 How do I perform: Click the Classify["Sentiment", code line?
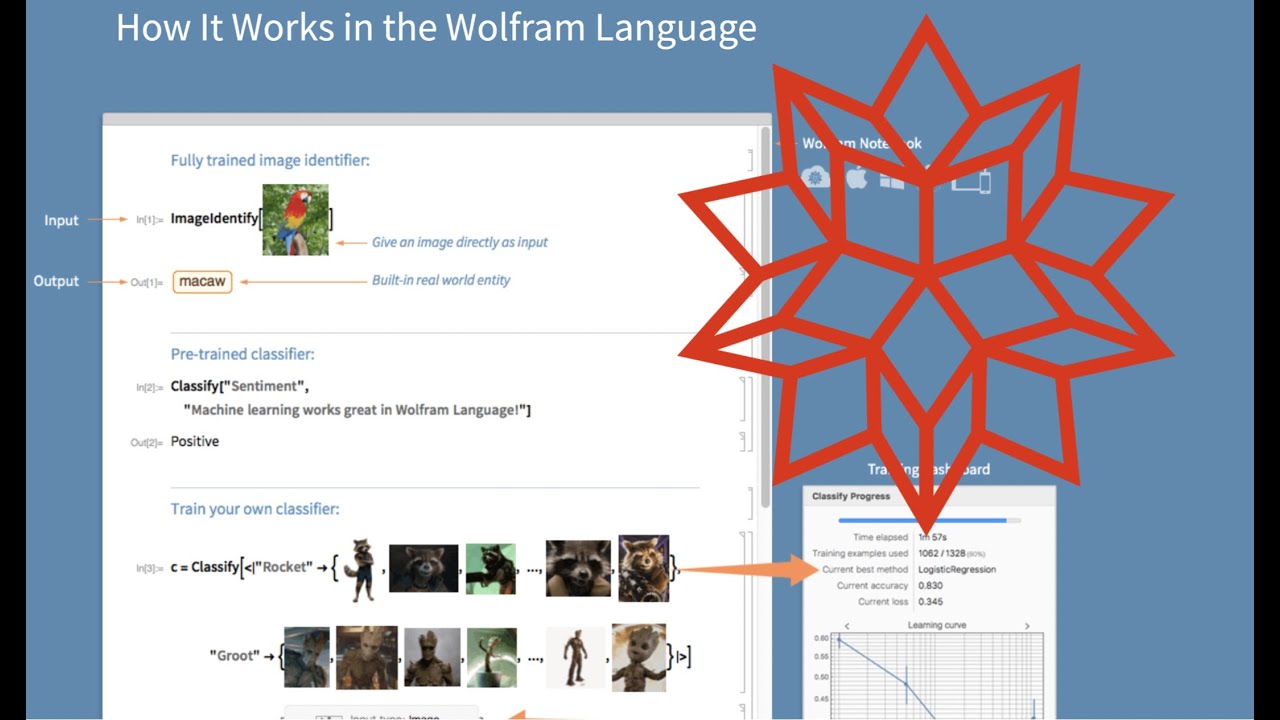coord(240,386)
